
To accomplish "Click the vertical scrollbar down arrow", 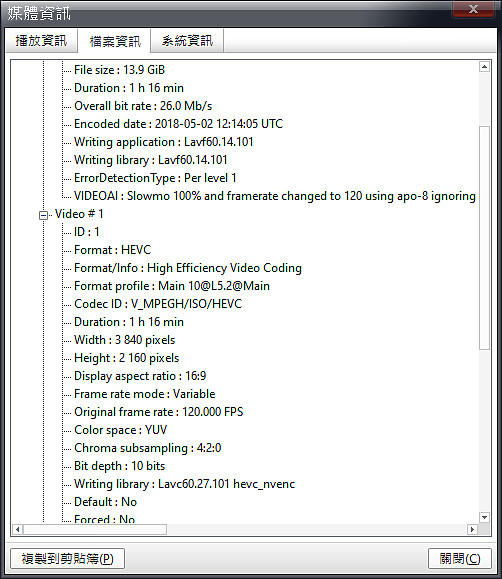I will [x=484, y=517].
